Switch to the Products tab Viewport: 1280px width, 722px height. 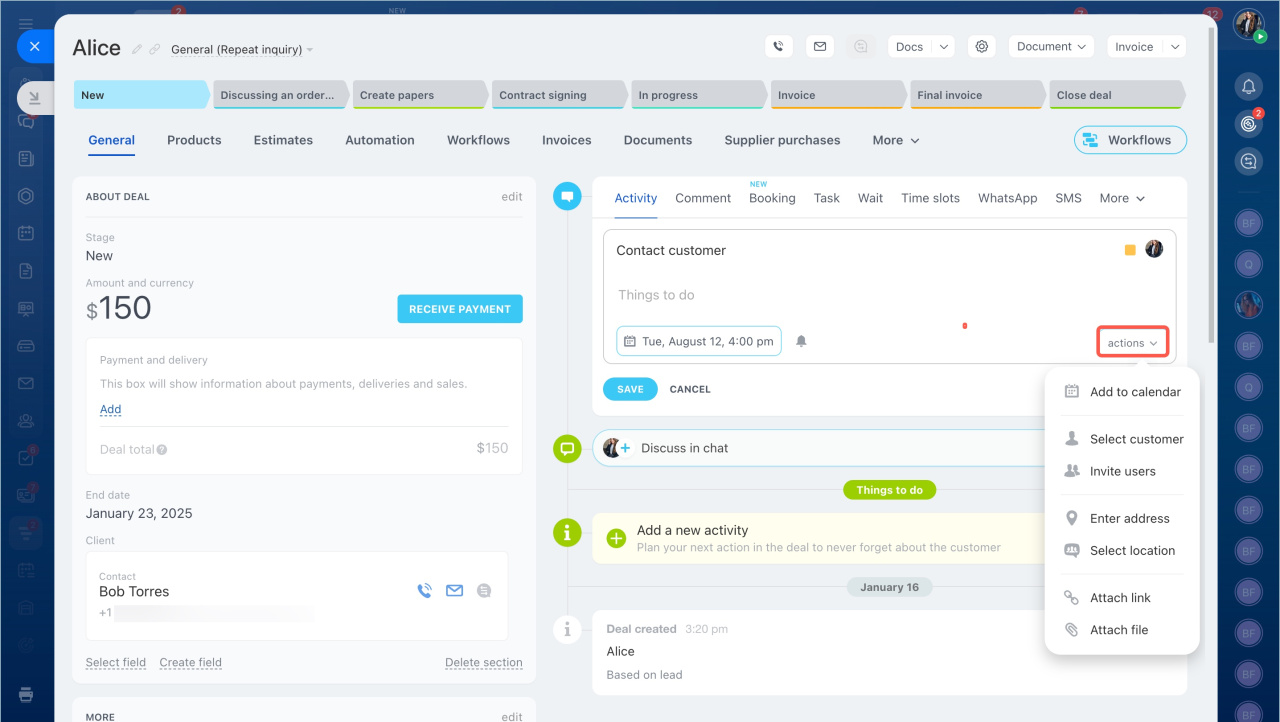[x=194, y=140]
